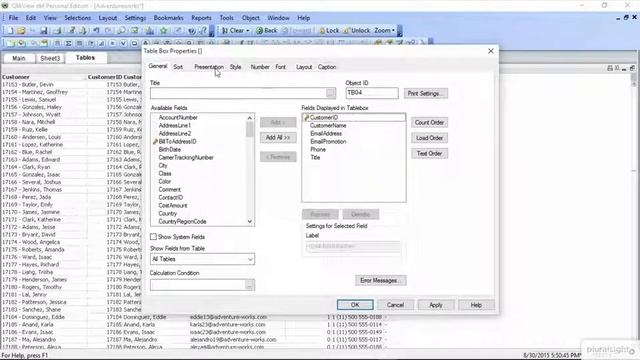Click the Print icon in the toolbar
Screen dimensions: 640x360
click(57, 31)
